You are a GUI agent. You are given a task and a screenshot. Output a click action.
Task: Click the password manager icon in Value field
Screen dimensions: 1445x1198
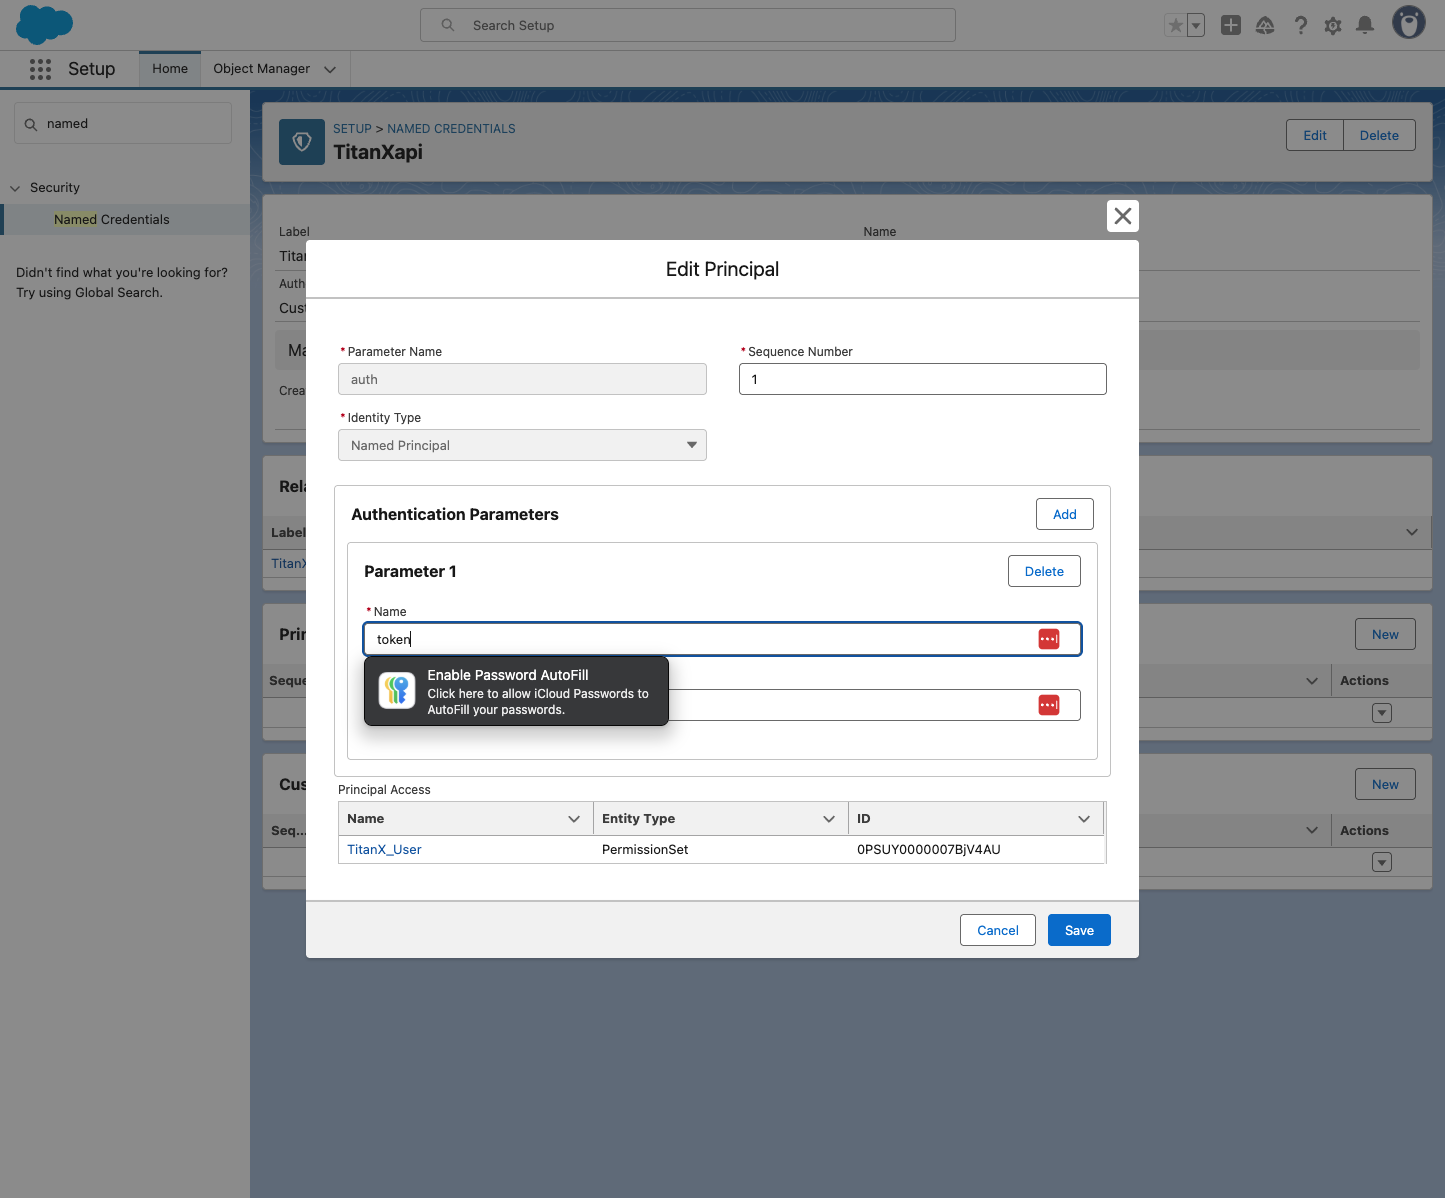1049,705
